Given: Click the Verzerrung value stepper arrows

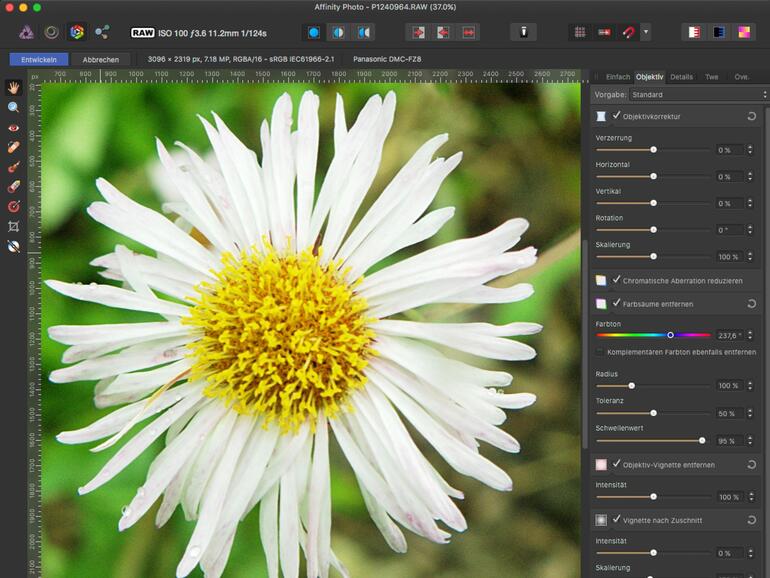Looking at the screenshot, I should 750,150.
